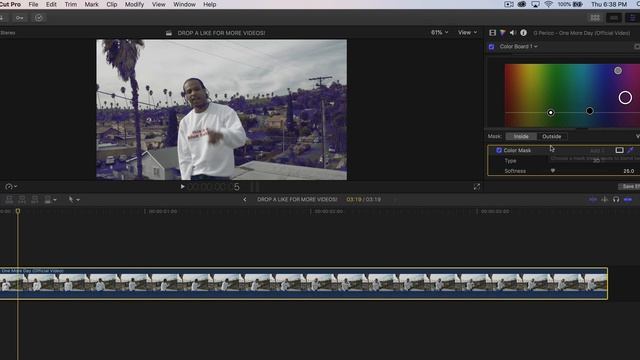The height and width of the screenshot is (360, 640).
Task: Click the menu bar clock Thu 6:38 PM
Action: pyautogui.click(x=609, y=4)
